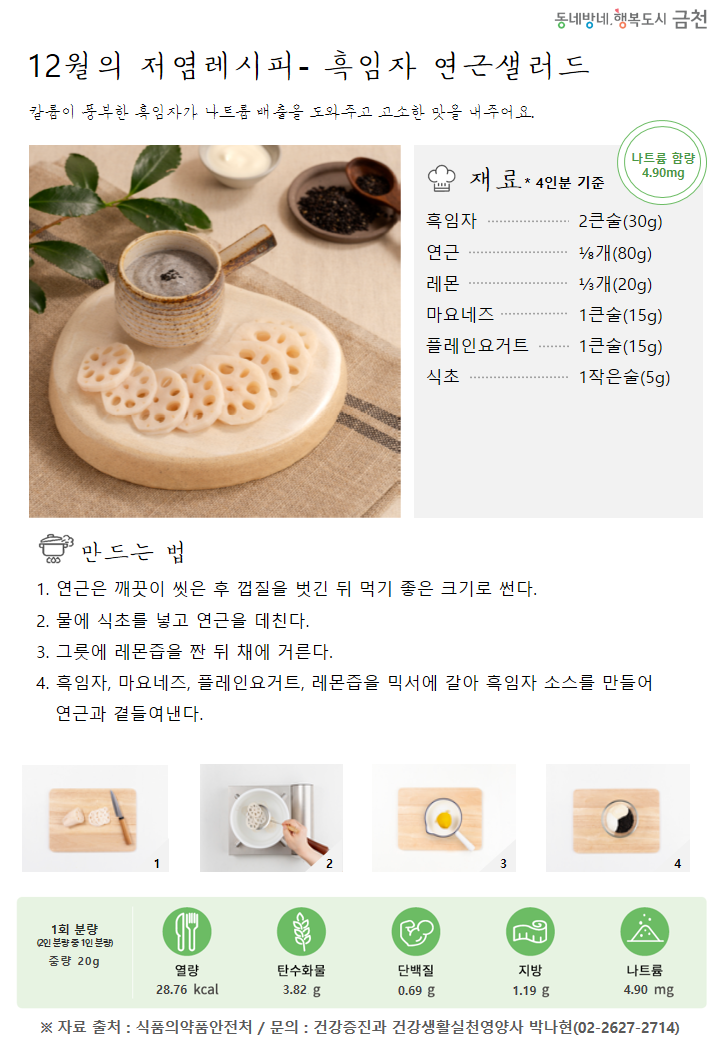
Task: Click the 1회 분량 serving size label
Action: tap(74, 929)
